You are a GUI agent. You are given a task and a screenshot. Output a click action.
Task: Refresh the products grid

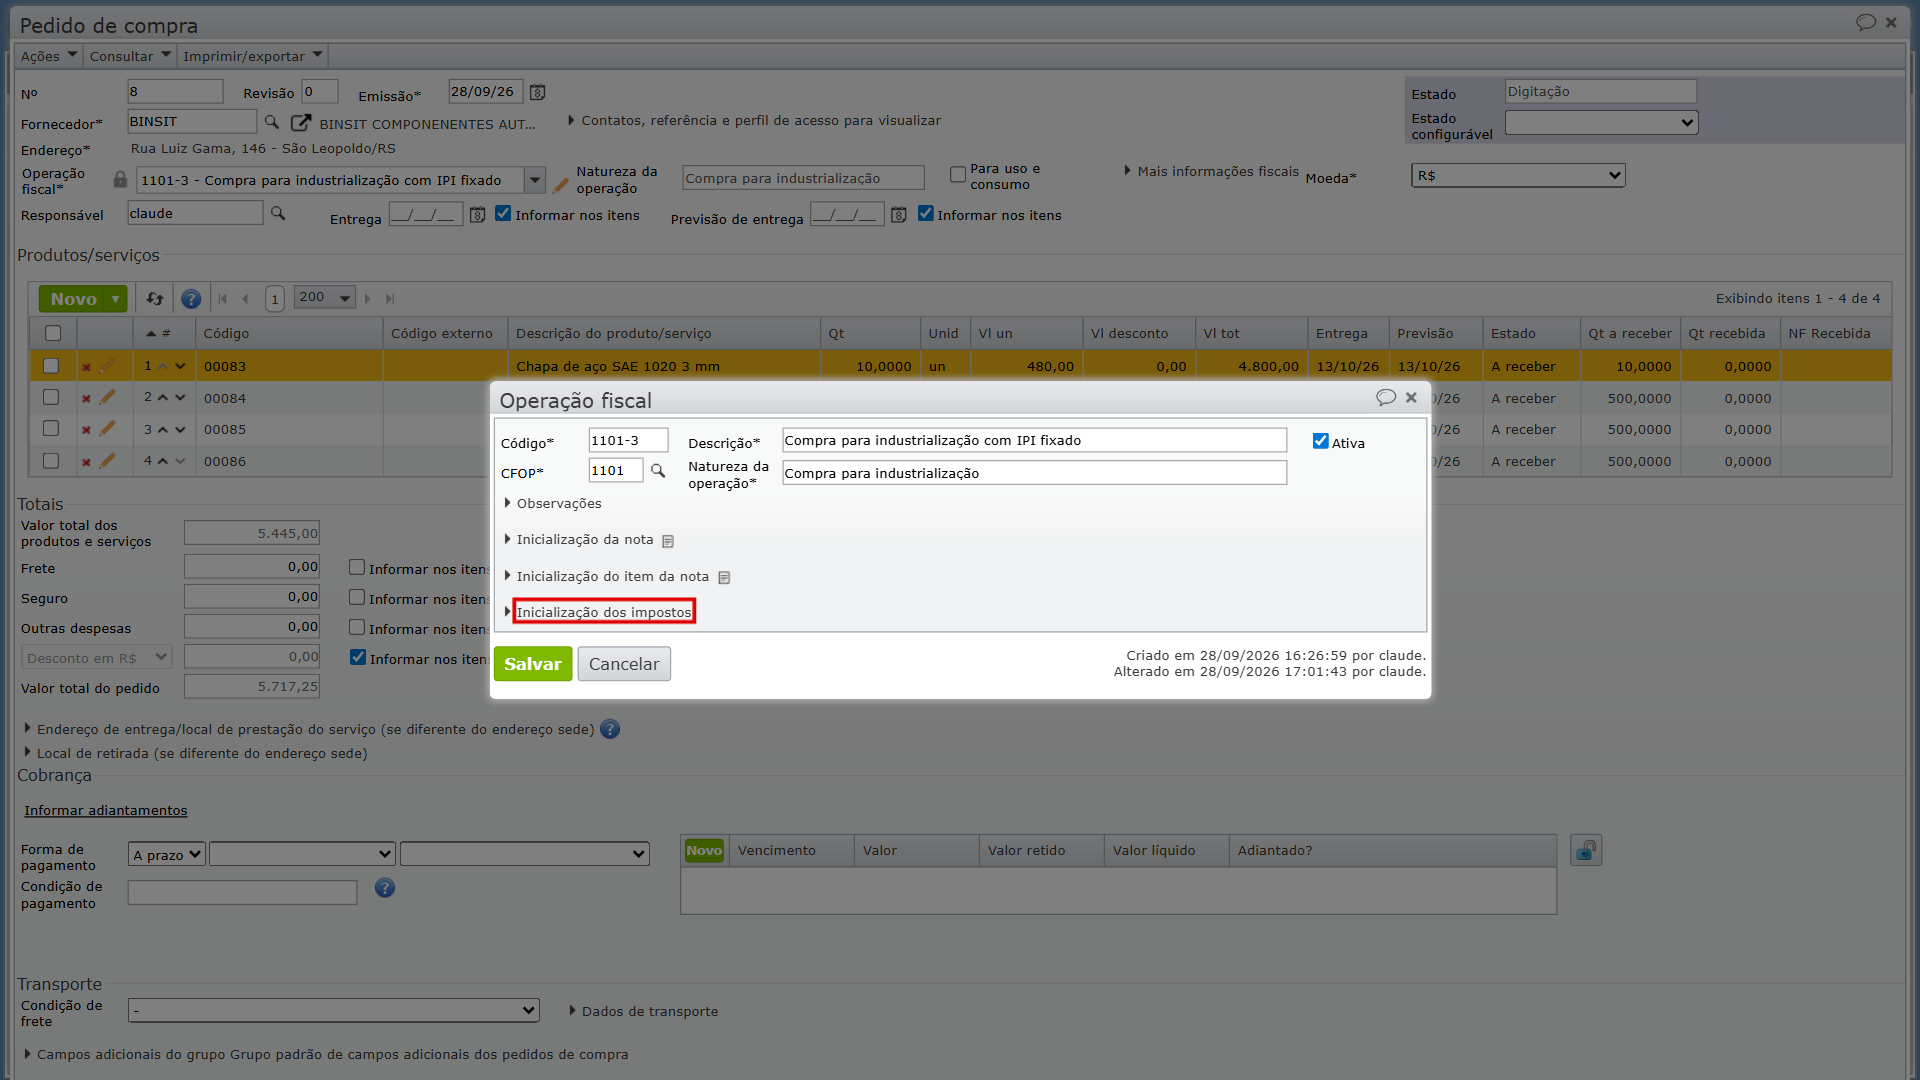click(154, 299)
